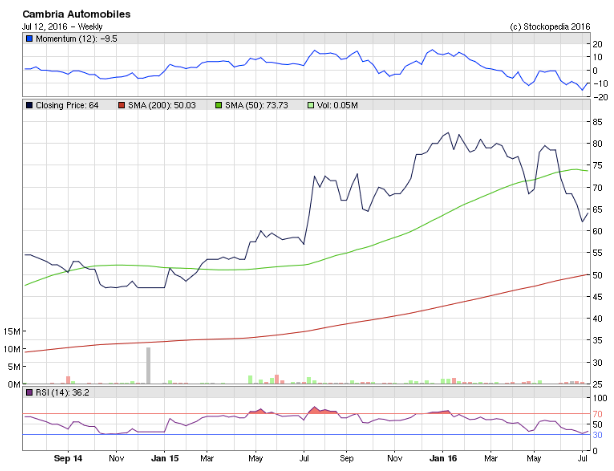Click the 'Jan 15' x-axis label

(x=164, y=458)
